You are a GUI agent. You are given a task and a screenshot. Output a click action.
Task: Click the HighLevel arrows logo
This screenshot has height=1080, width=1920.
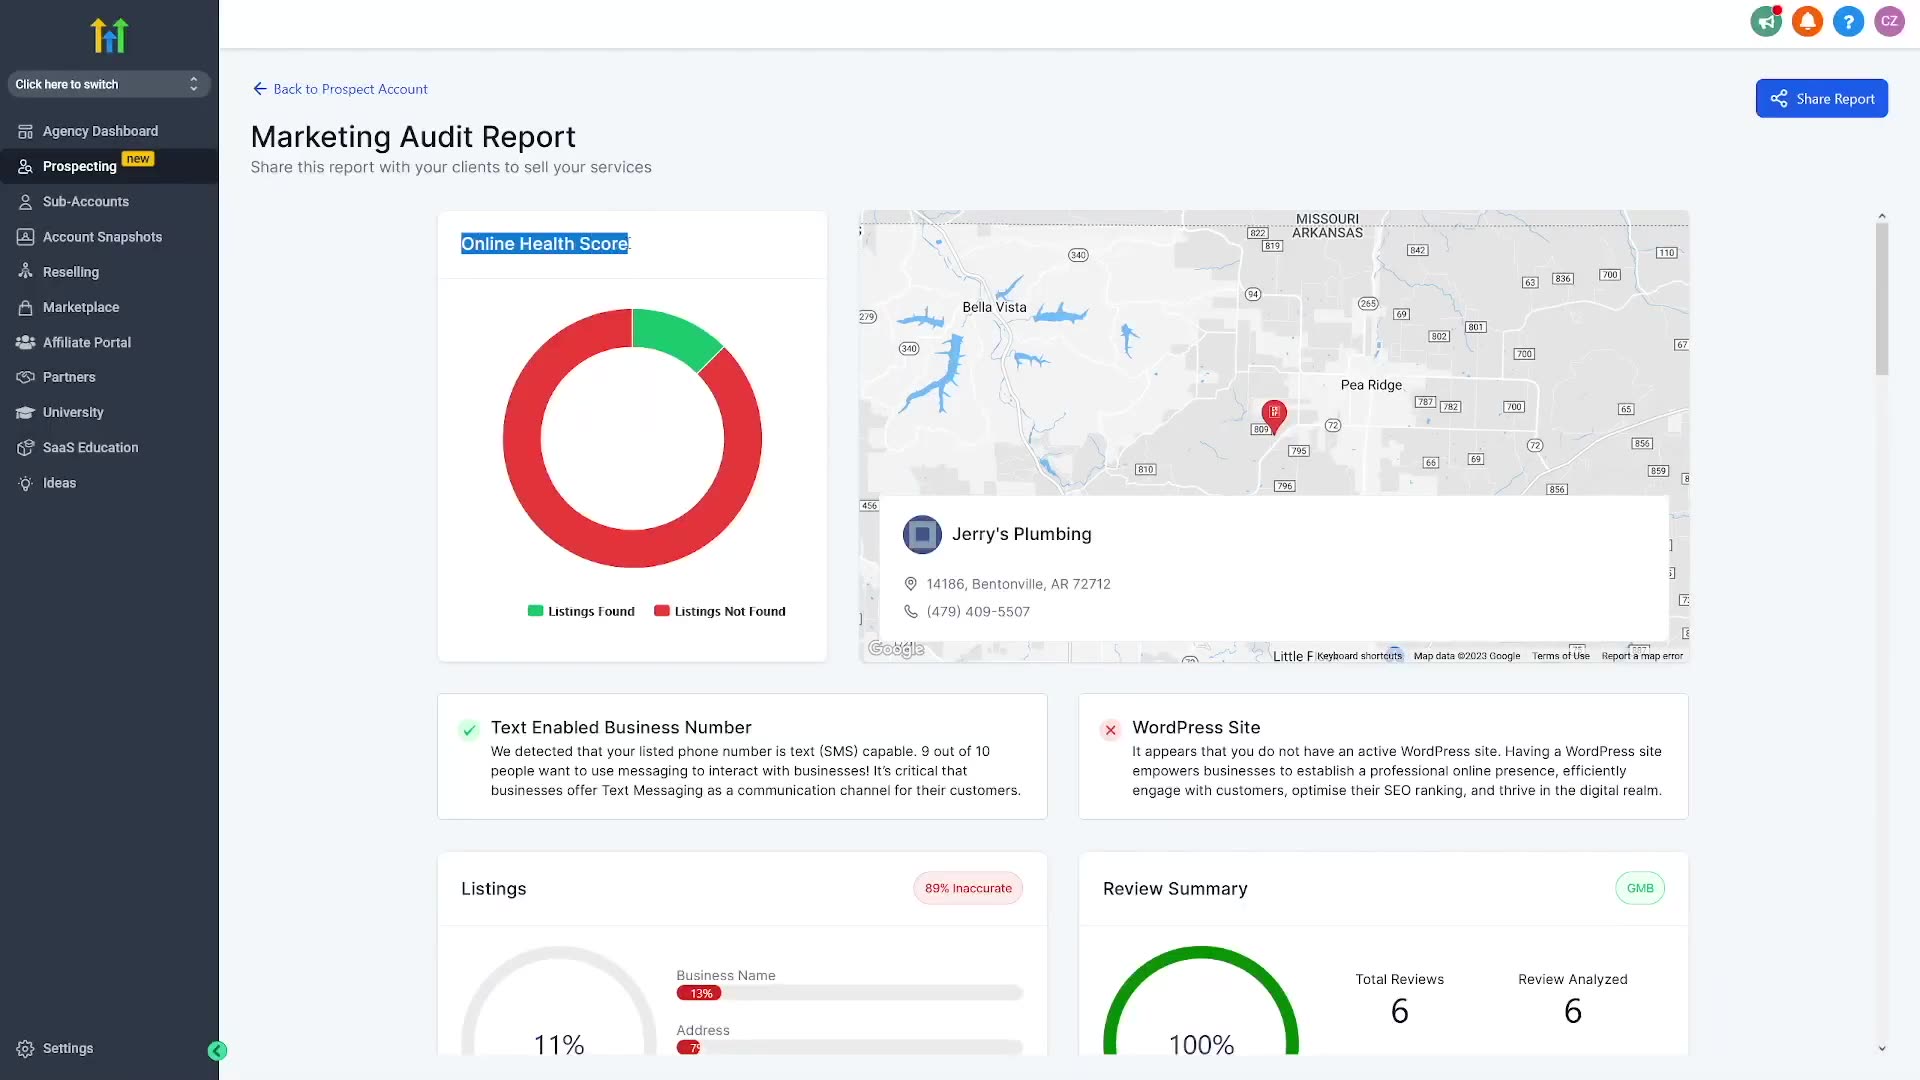tap(109, 35)
